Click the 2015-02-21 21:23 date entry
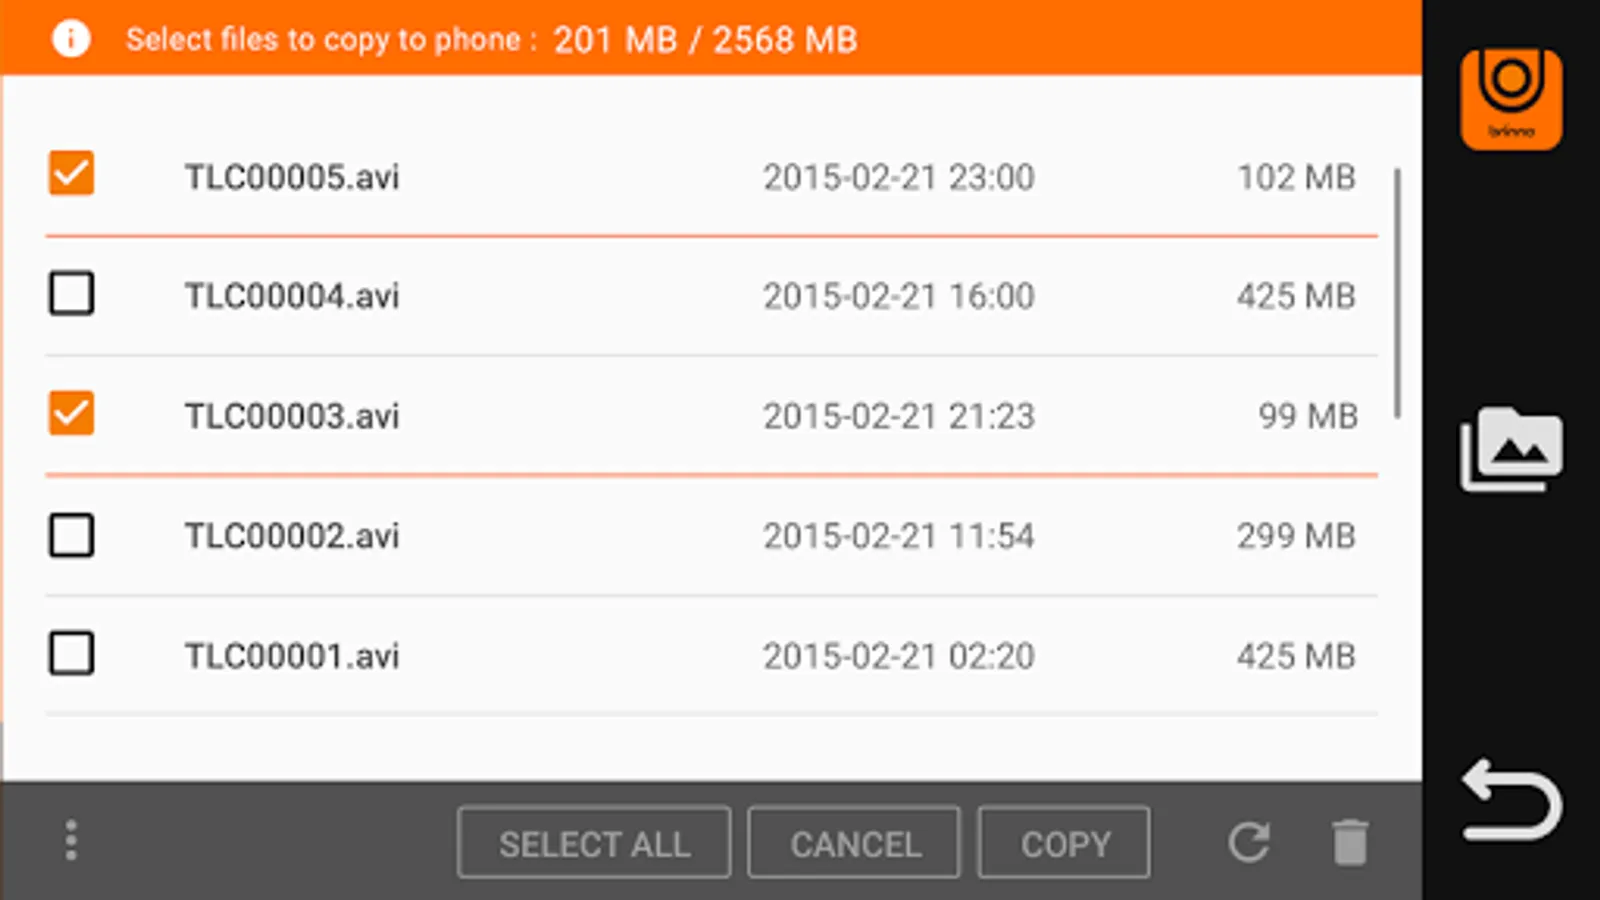Image resolution: width=1600 pixels, height=900 pixels. (899, 416)
